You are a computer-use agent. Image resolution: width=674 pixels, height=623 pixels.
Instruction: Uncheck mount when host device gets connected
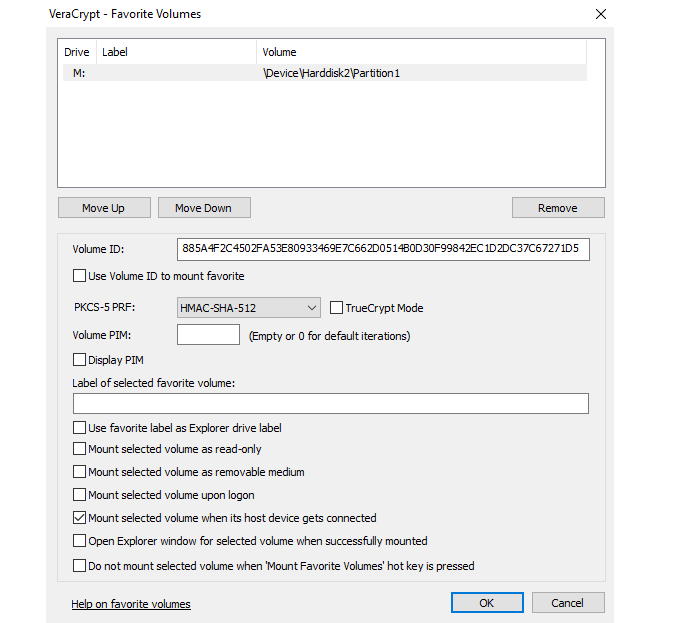tap(80, 518)
